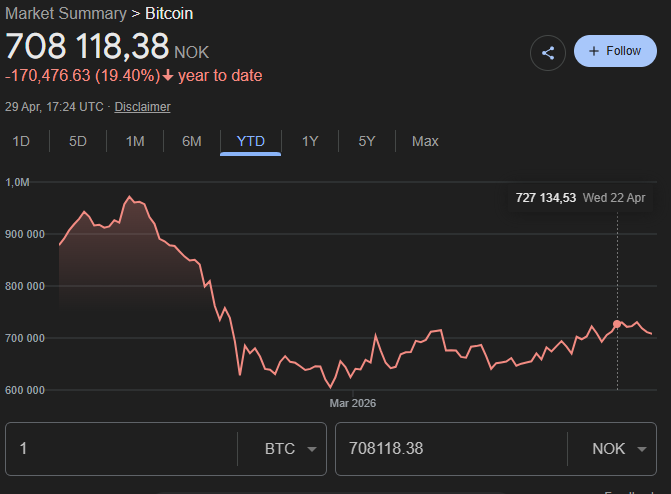Switch to the 1M range tab
This screenshot has width=671, height=494.
click(135, 141)
